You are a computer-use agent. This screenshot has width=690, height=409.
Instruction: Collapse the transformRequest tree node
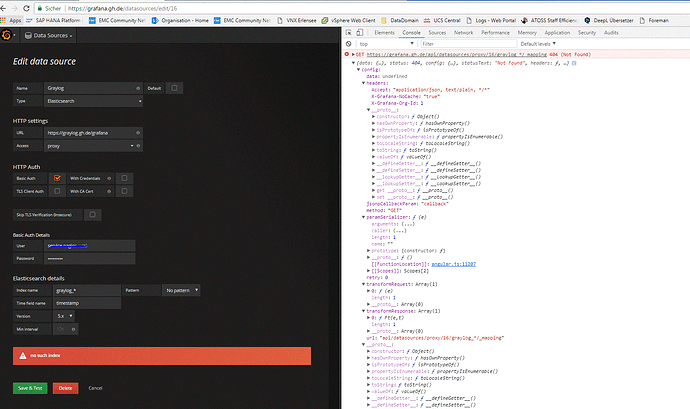(363, 284)
